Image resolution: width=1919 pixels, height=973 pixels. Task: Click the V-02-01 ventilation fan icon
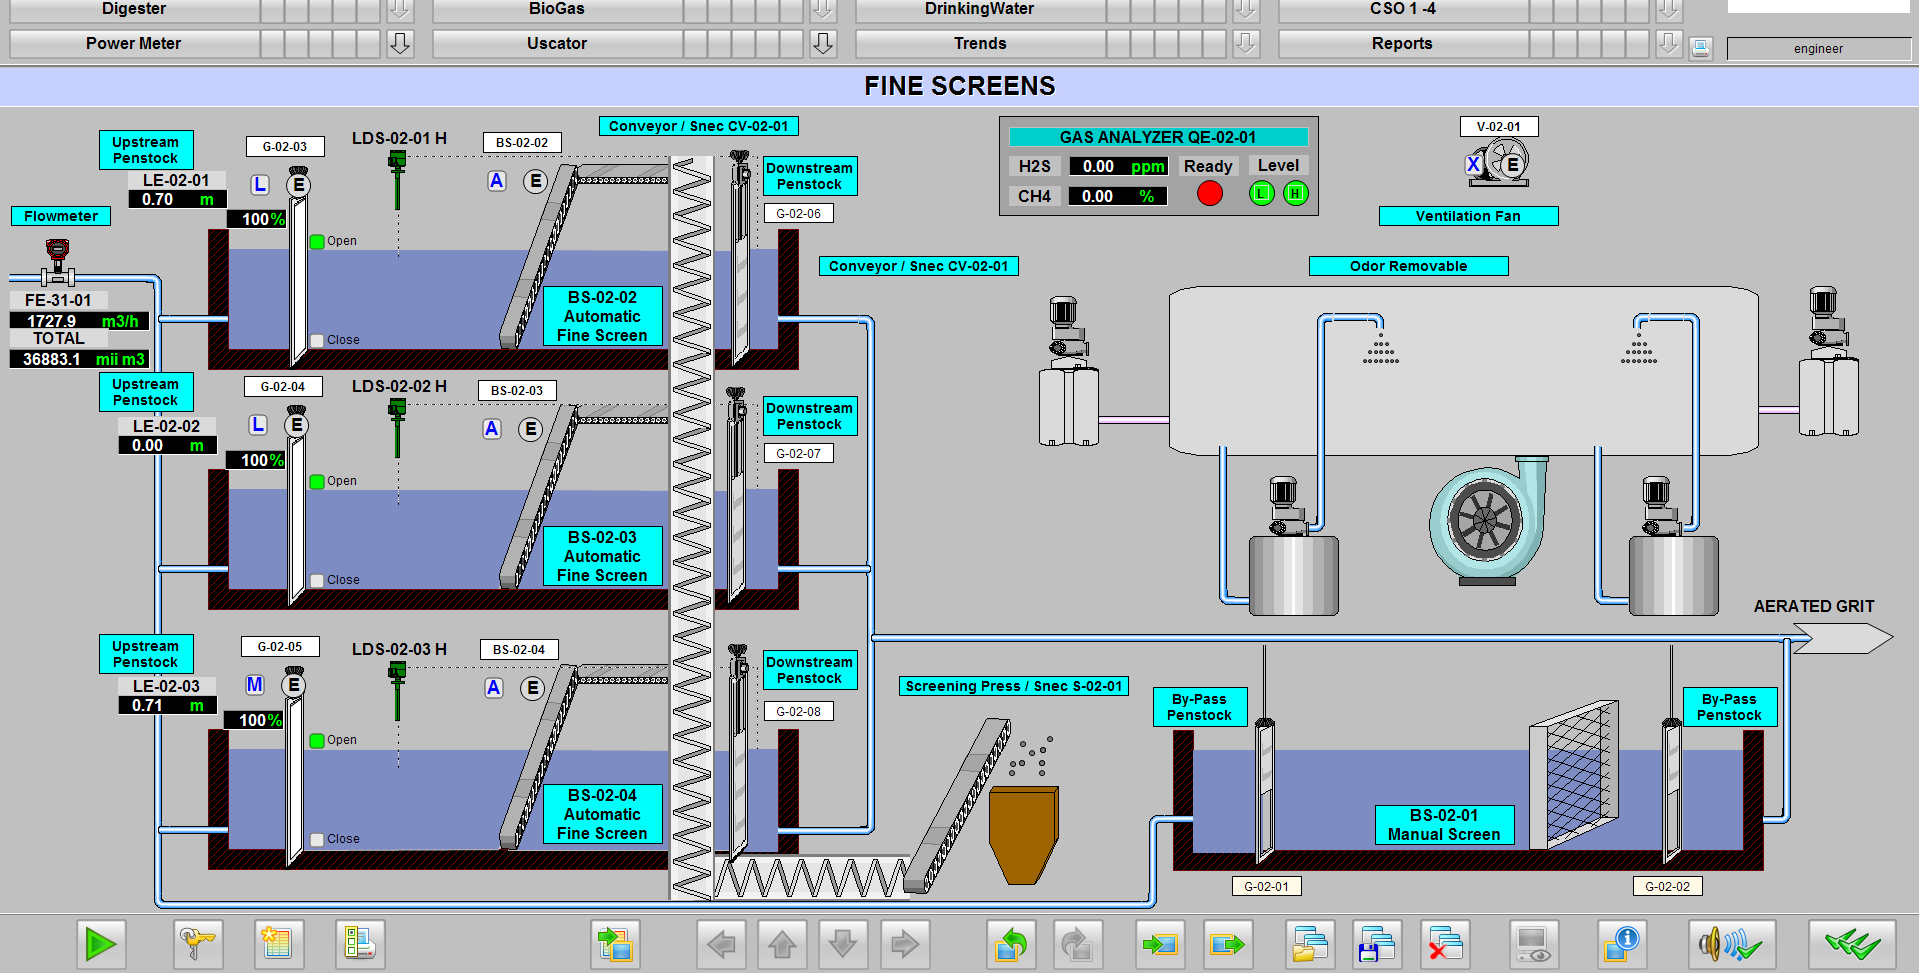pyautogui.click(x=1498, y=162)
